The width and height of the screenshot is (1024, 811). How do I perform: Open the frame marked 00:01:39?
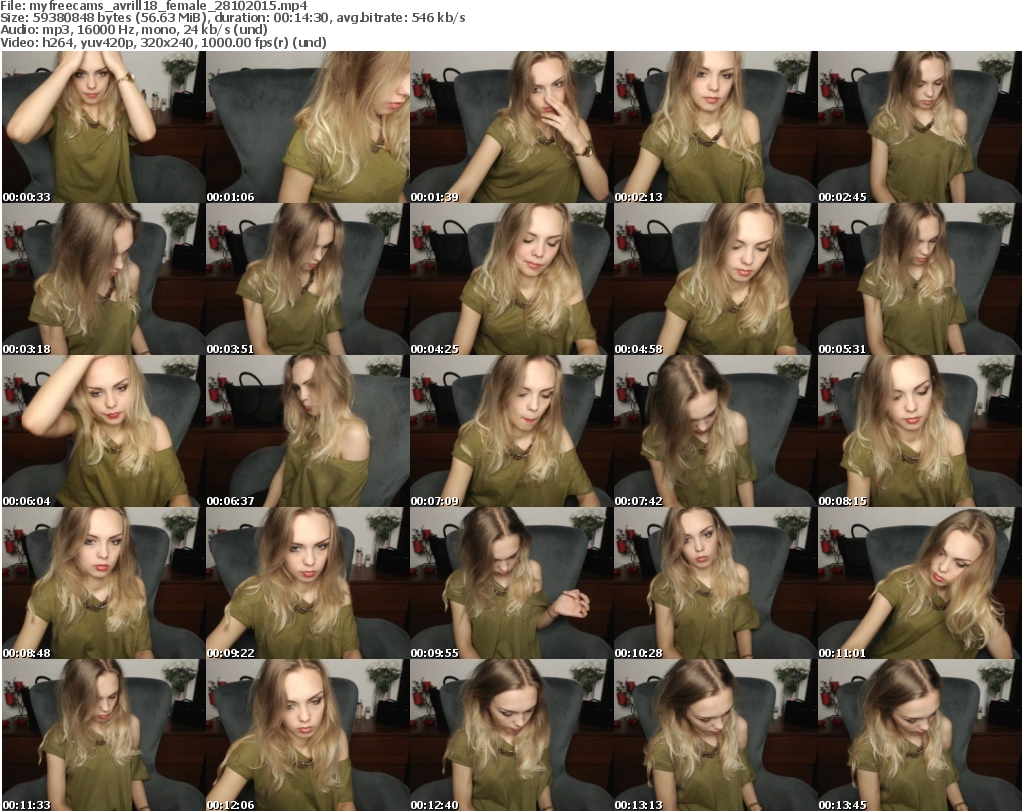pyautogui.click(x=511, y=127)
